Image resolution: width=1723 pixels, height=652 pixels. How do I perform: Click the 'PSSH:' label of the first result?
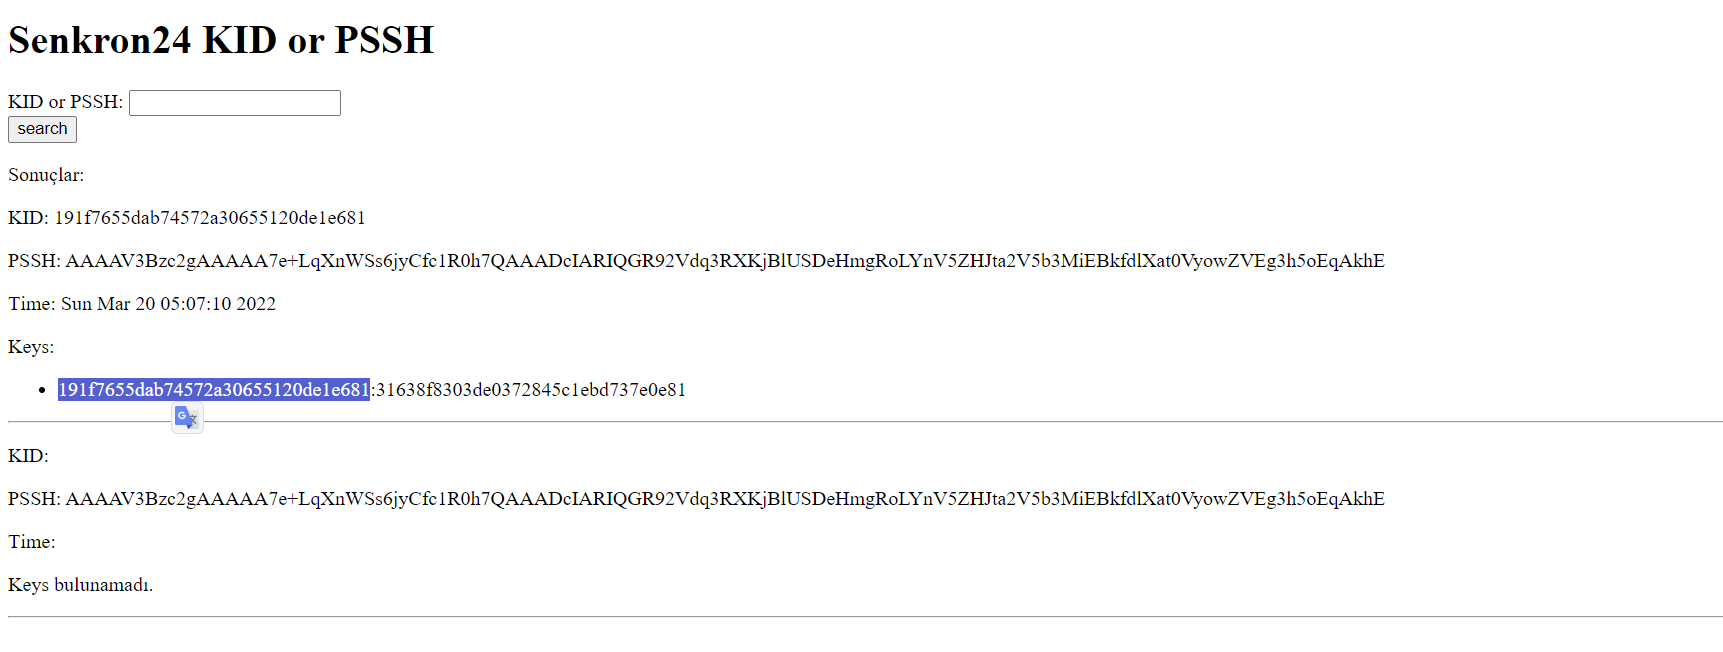34,261
